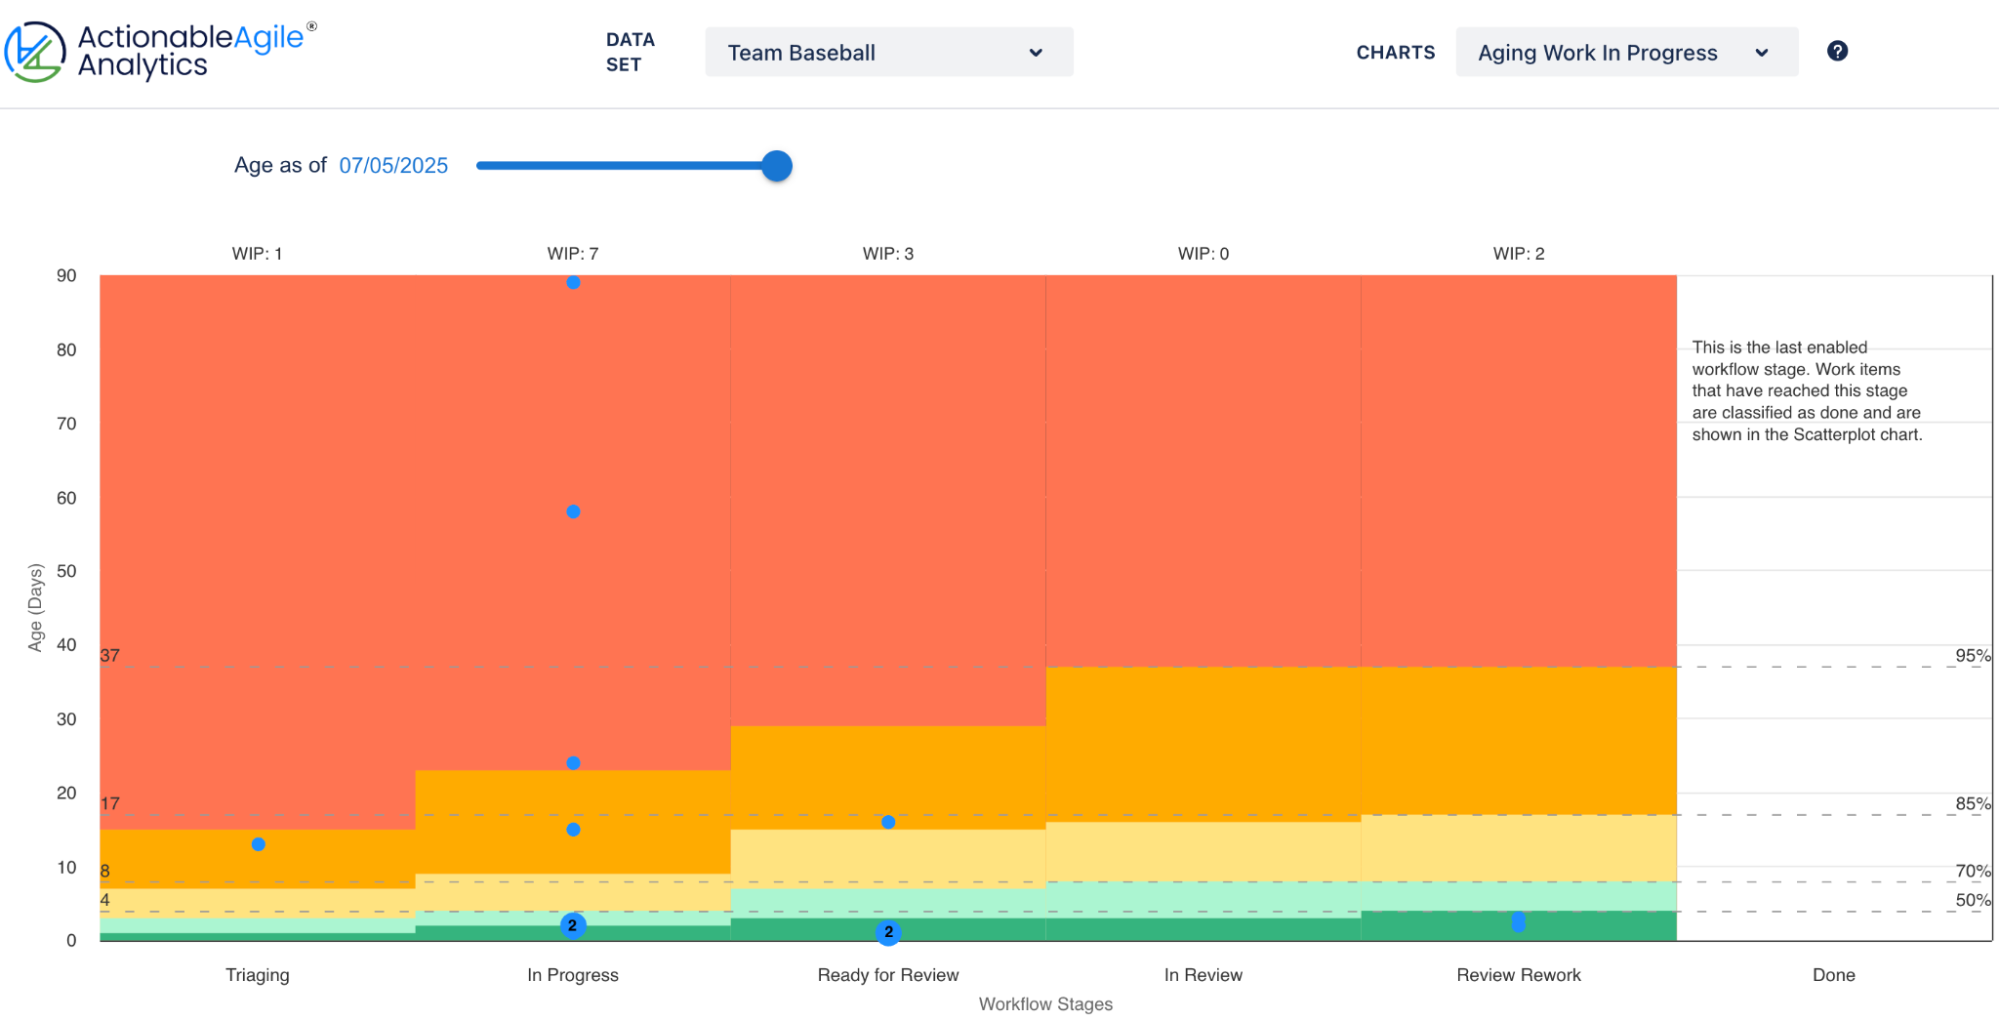
Task: Expand the Aging Work In Progress charts dropdown
Action: [1625, 52]
